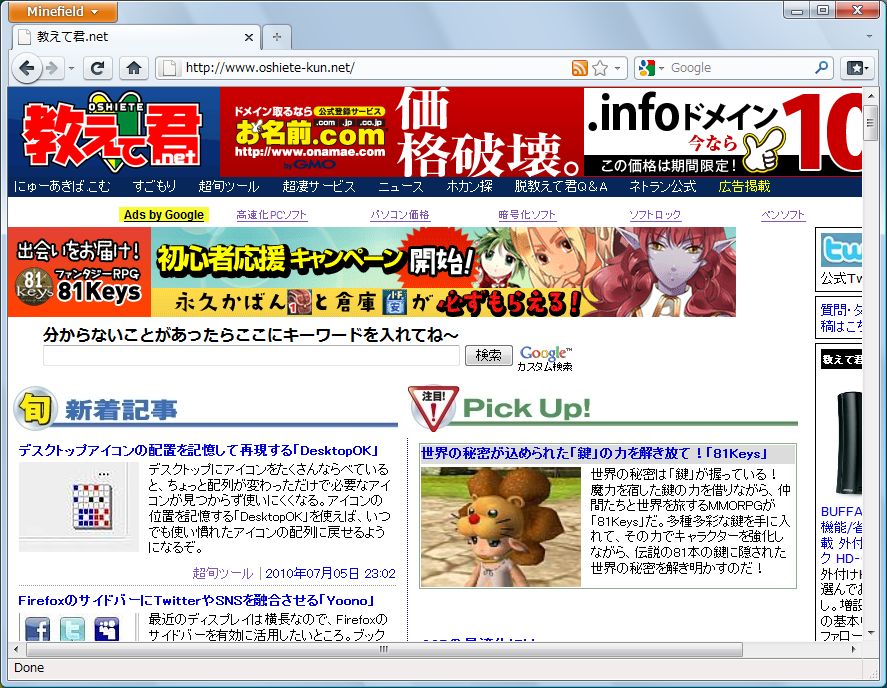The width and height of the screenshot is (887, 688).
Task: Click the MySpace icon in the Yoono article
Action: [x=107, y=629]
